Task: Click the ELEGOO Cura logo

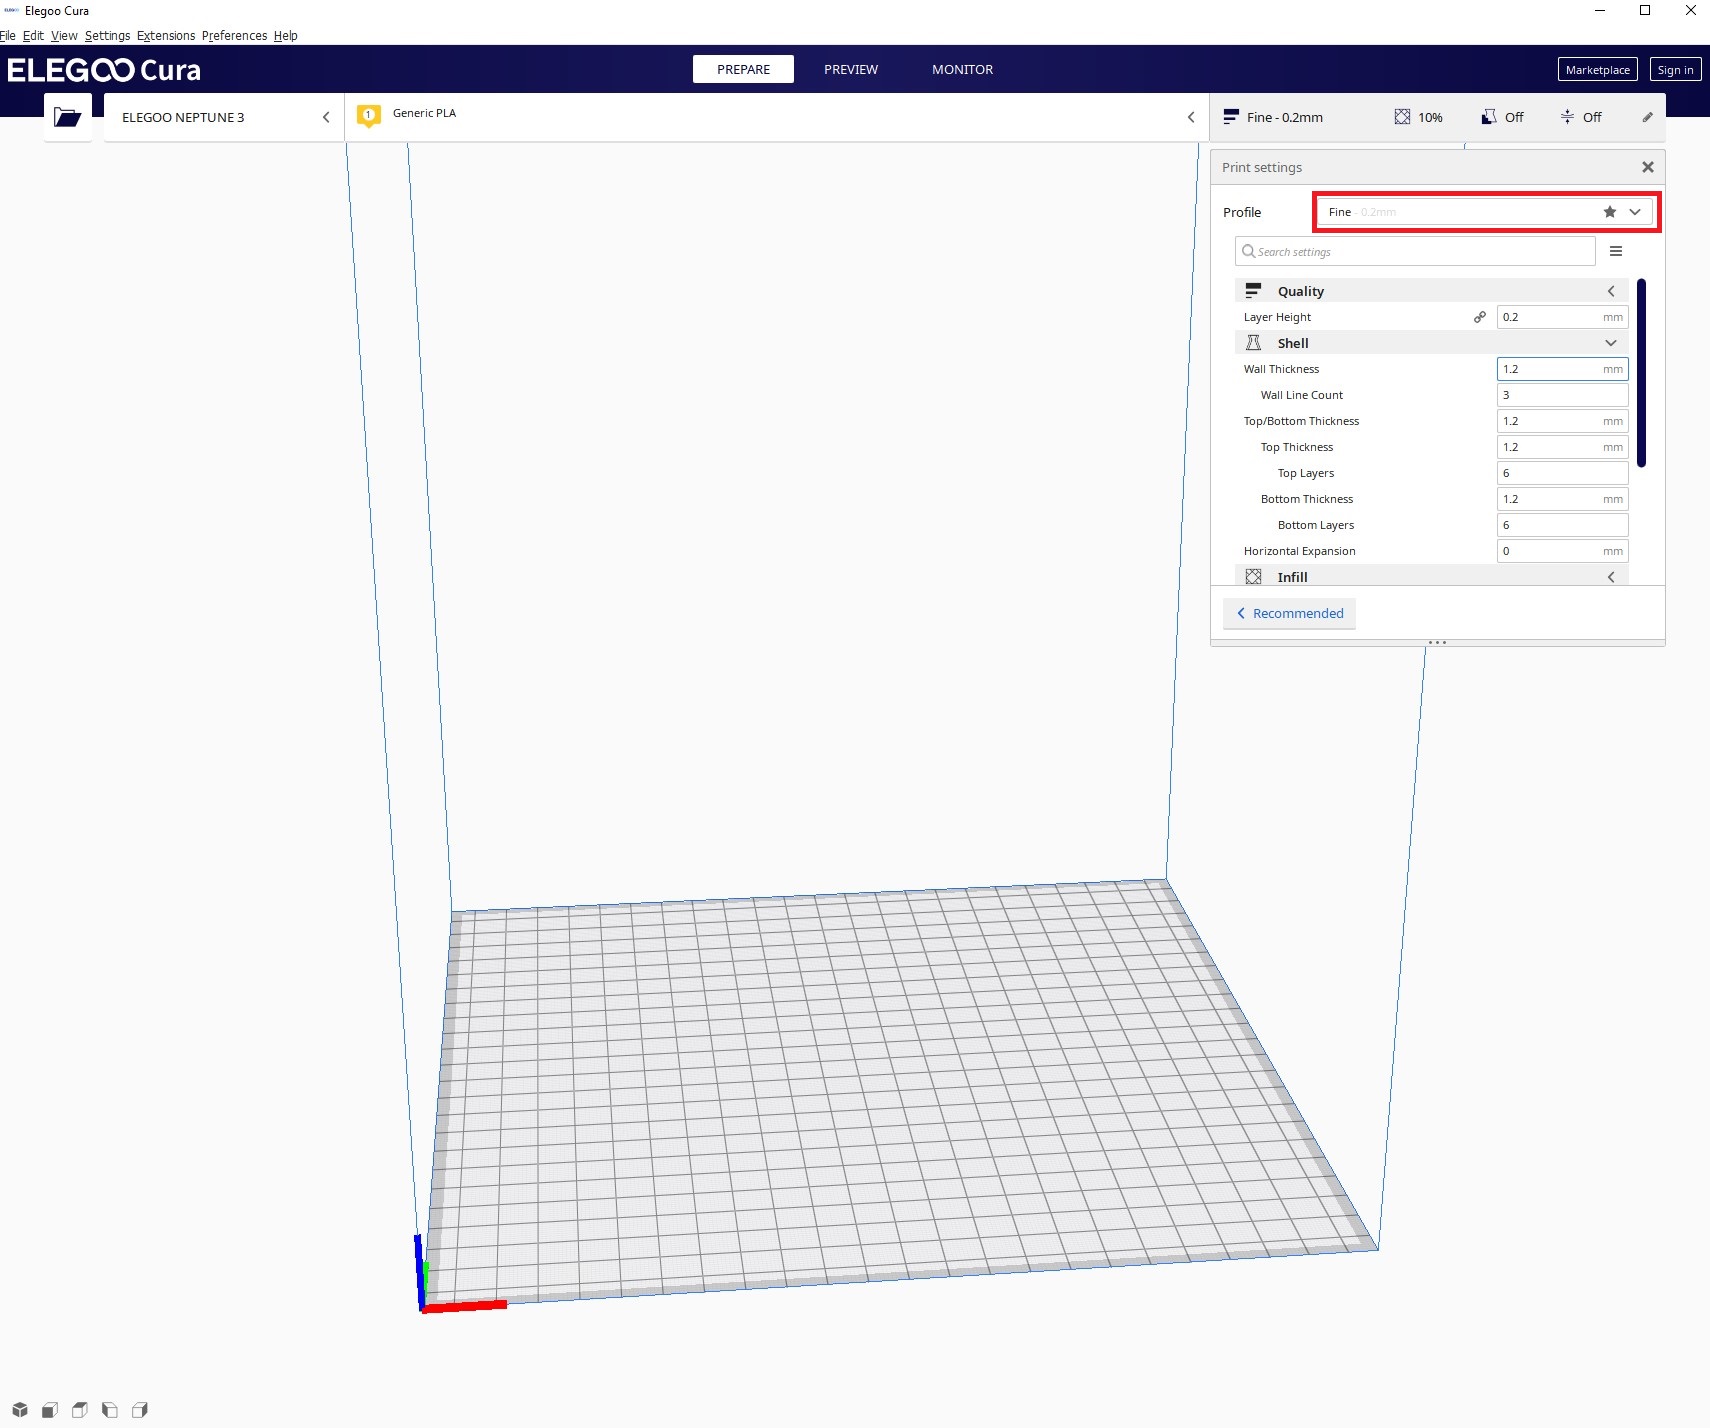Action: [x=104, y=70]
